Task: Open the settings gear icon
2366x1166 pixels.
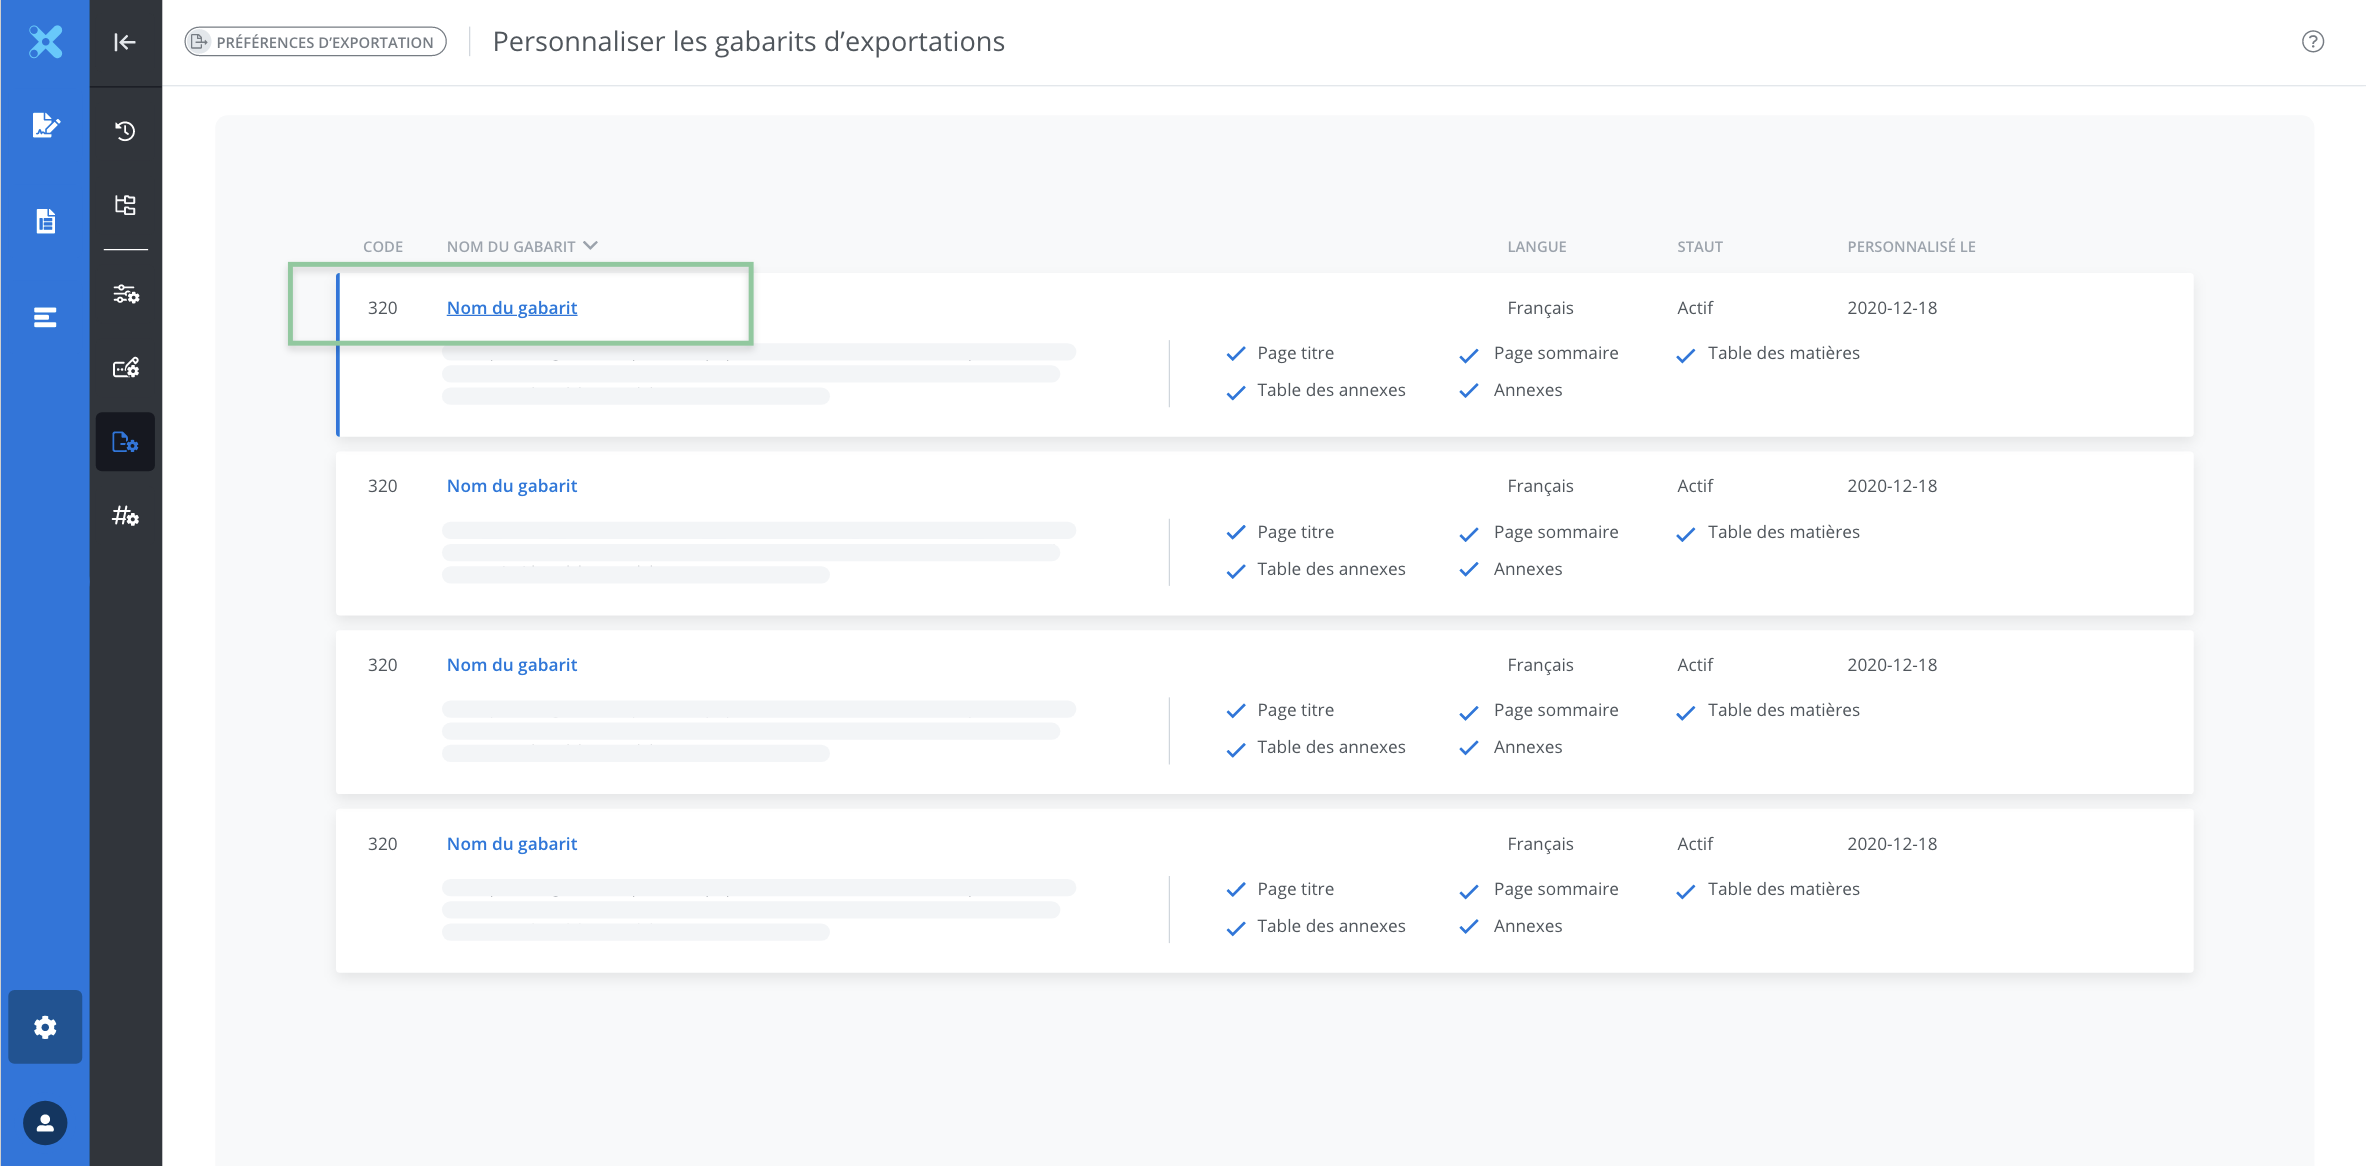Action: [45, 1027]
